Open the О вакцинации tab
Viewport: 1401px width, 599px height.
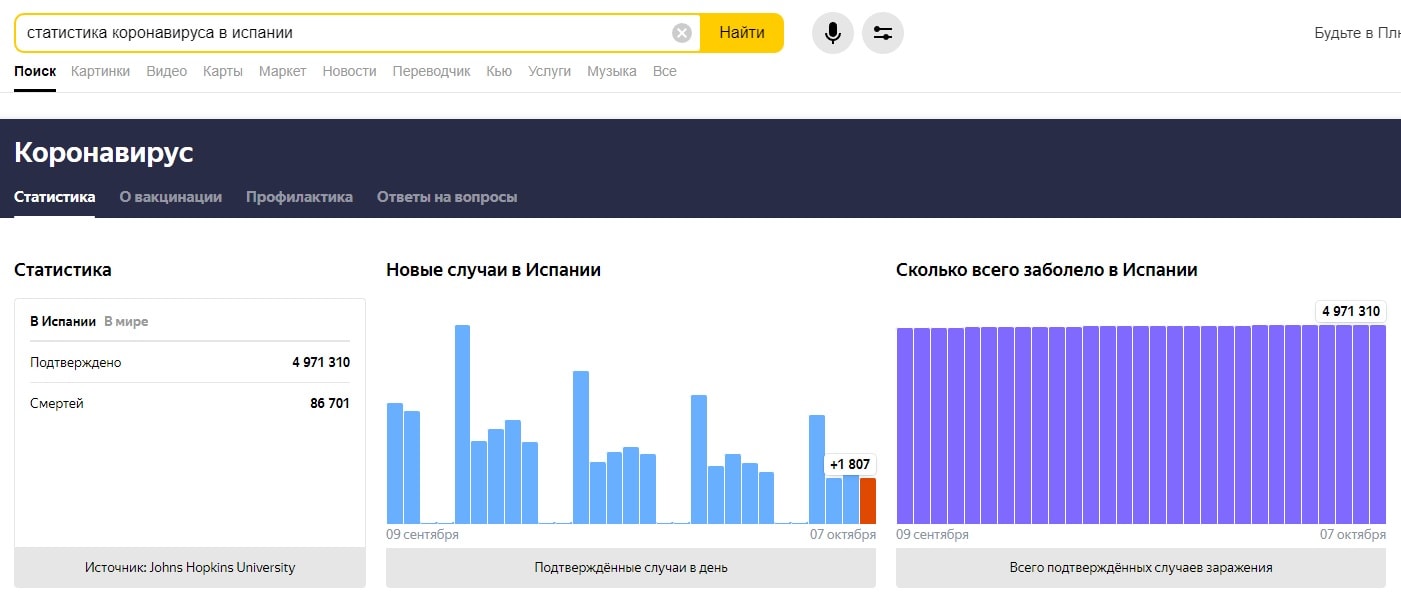[170, 197]
